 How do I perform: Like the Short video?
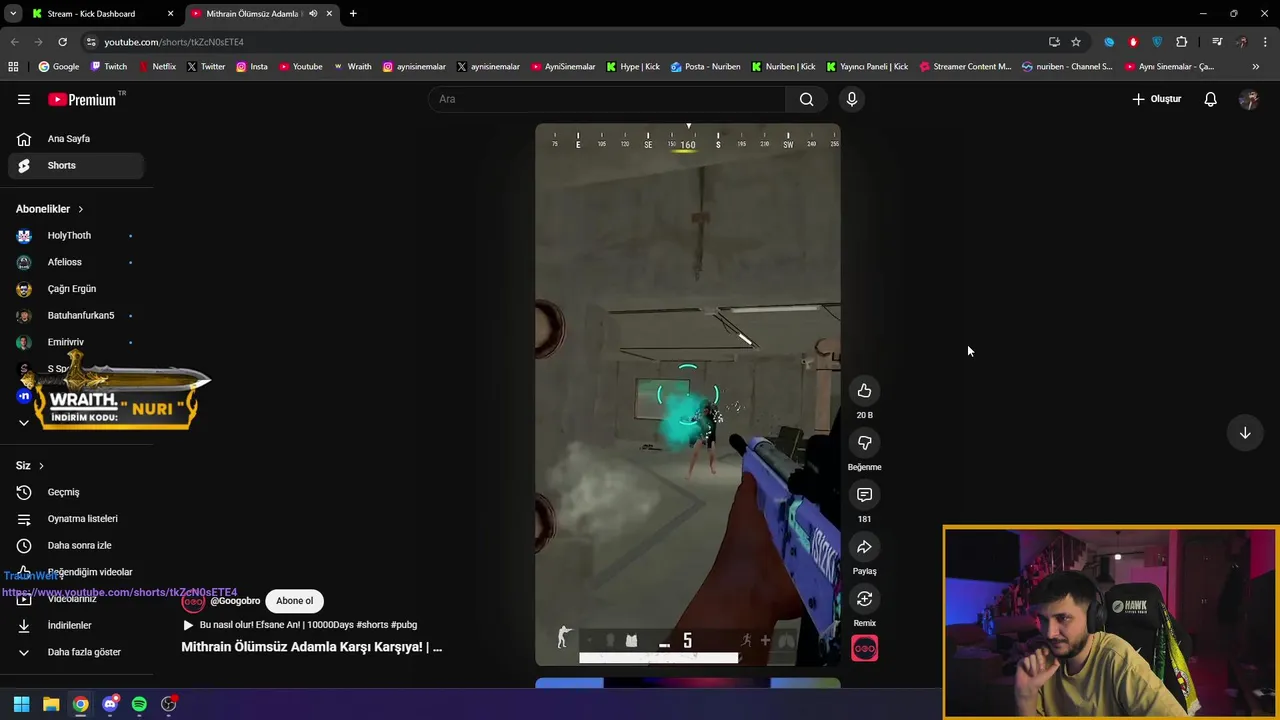(864, 391)
